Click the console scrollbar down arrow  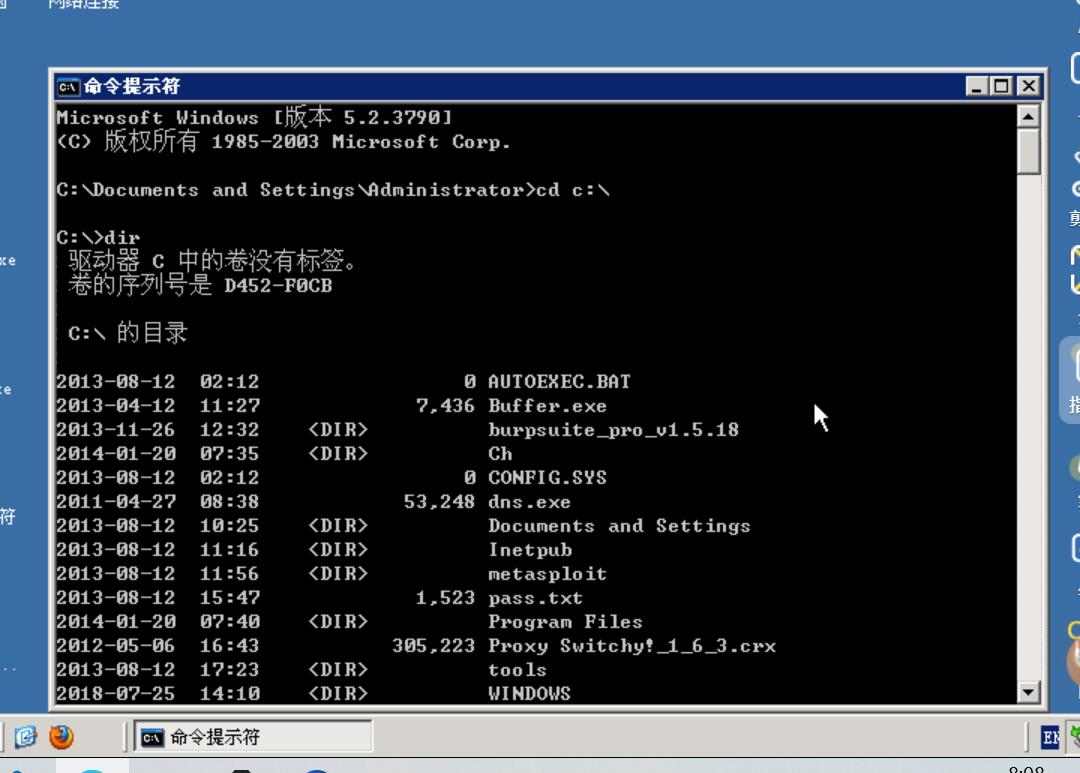(1028, 692)
